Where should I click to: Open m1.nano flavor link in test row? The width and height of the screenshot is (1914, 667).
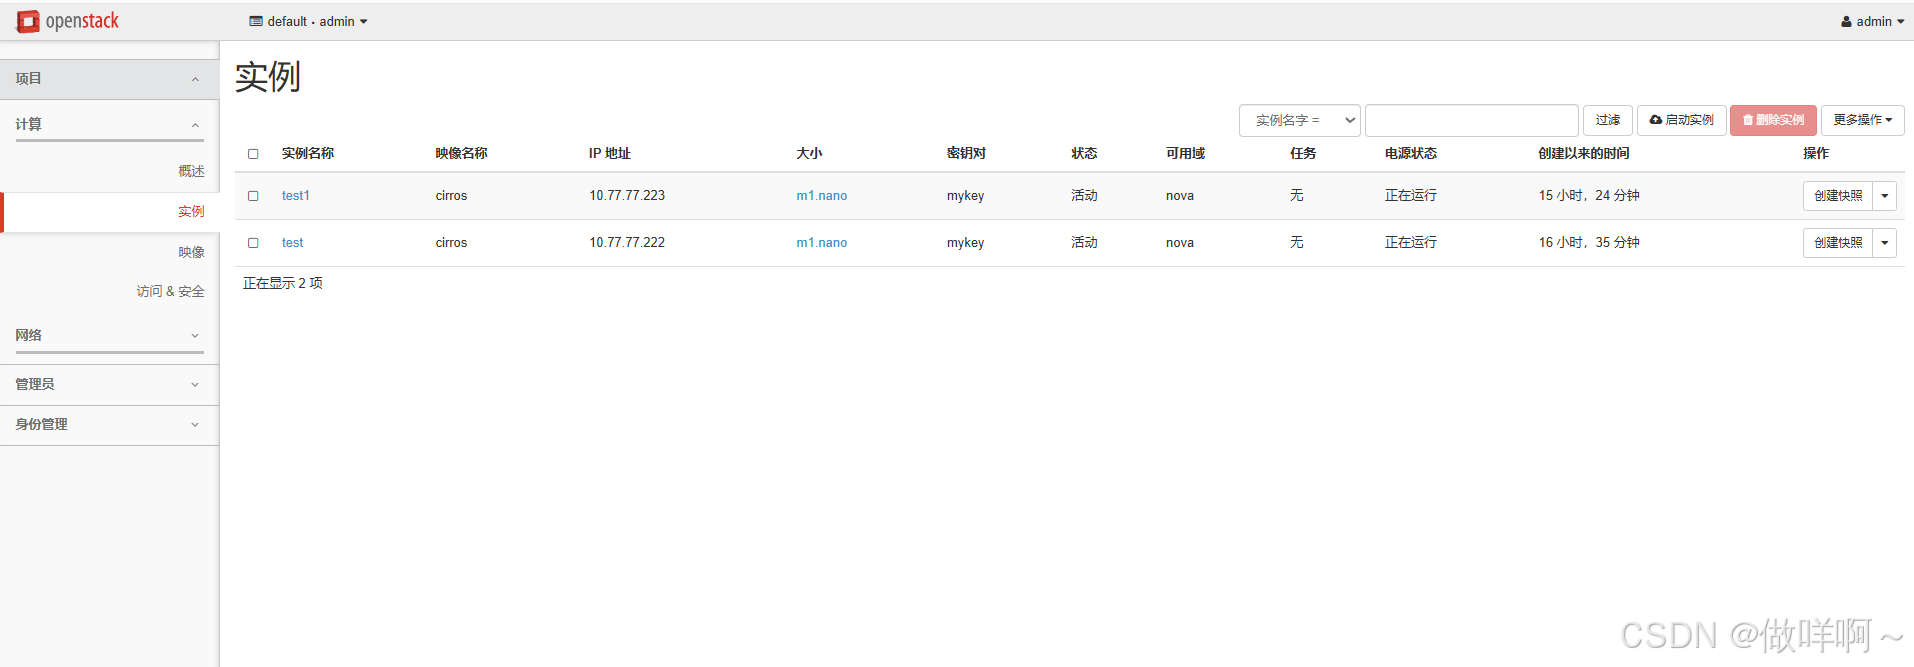point(821,243)
